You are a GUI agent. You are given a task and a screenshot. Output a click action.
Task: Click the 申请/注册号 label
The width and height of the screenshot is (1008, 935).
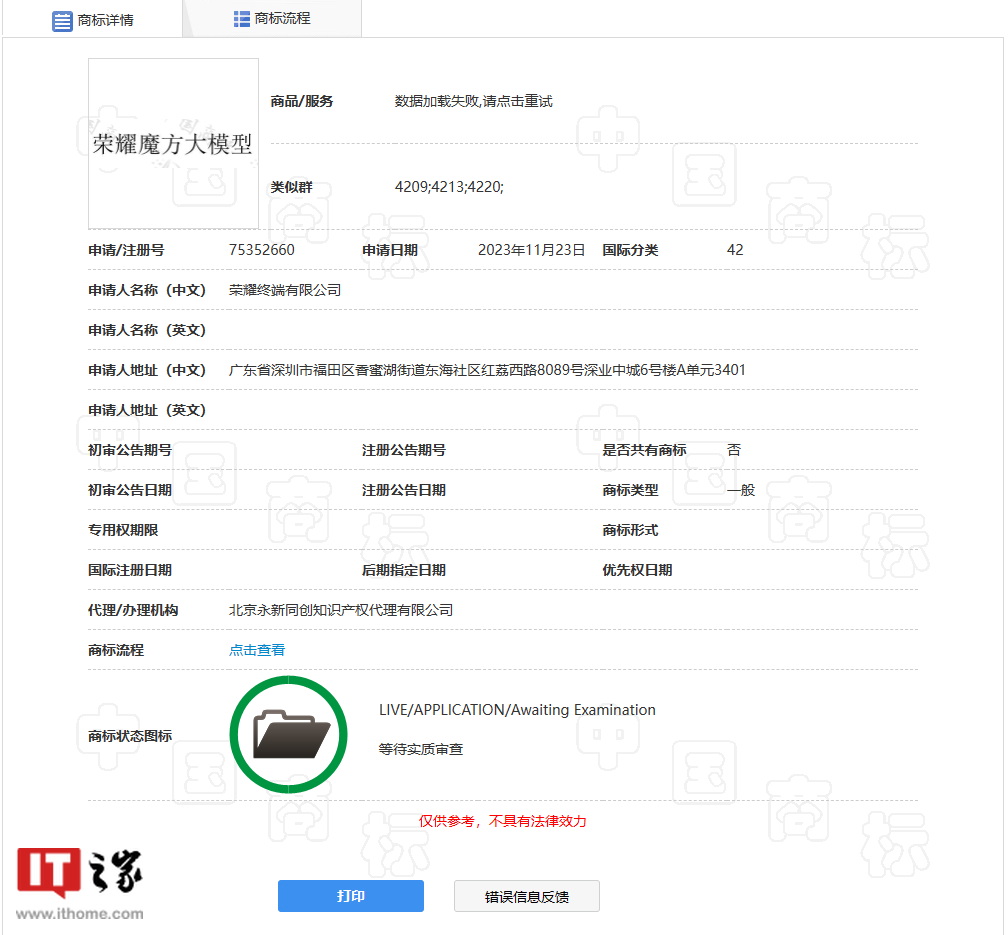point(126,250)
